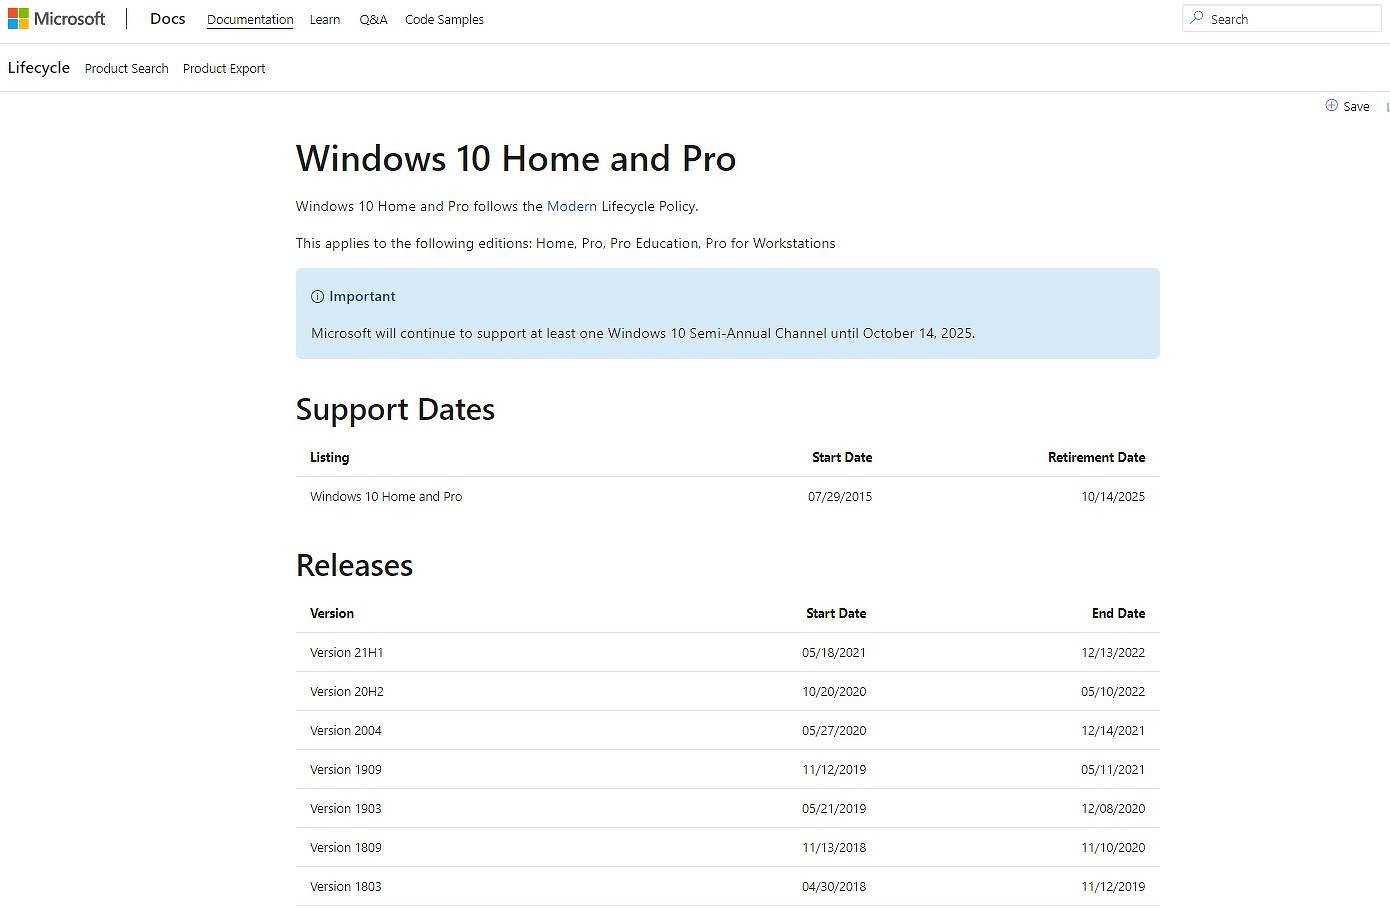Select the Version 20H2 row label
Screen dimensions: 1390x906
click(x=347, y=691)
